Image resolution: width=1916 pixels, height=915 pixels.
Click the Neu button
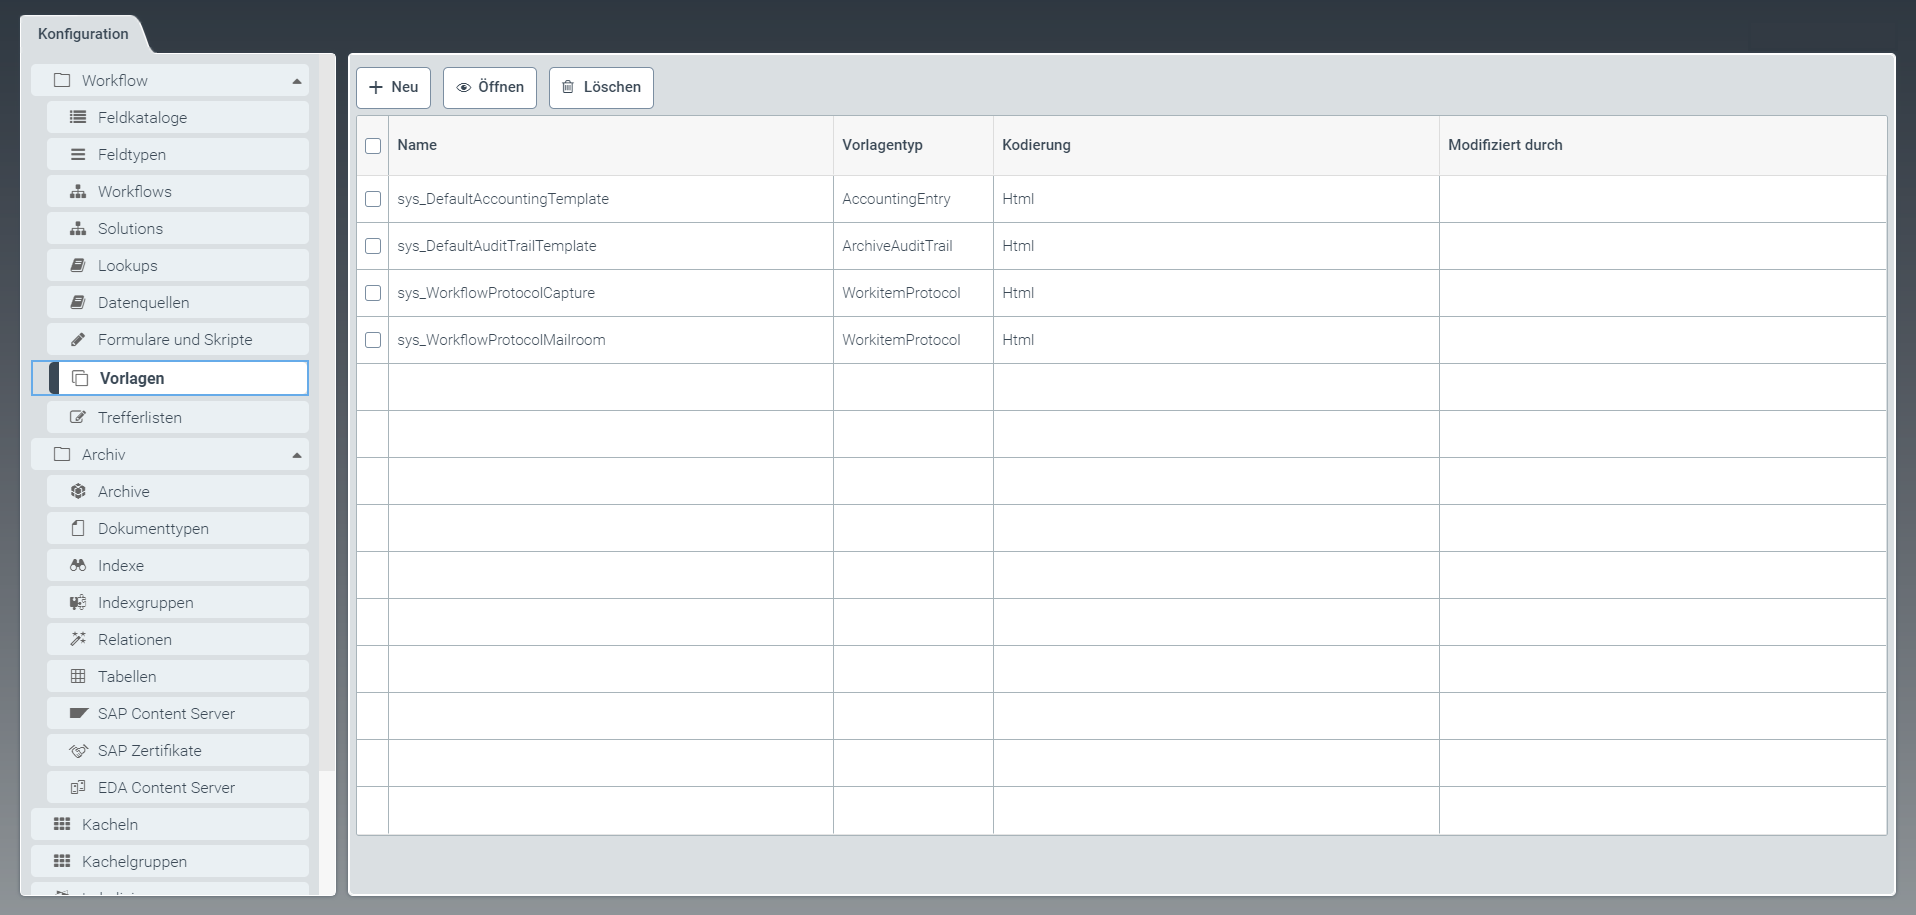pyautogui.click(x=393, y=87)
